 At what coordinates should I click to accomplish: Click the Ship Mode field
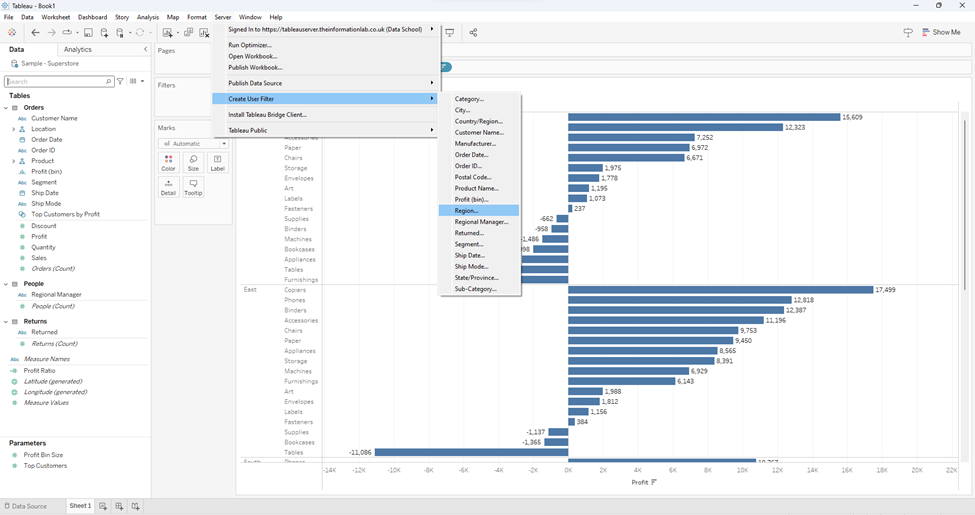(x=46, y=203)
